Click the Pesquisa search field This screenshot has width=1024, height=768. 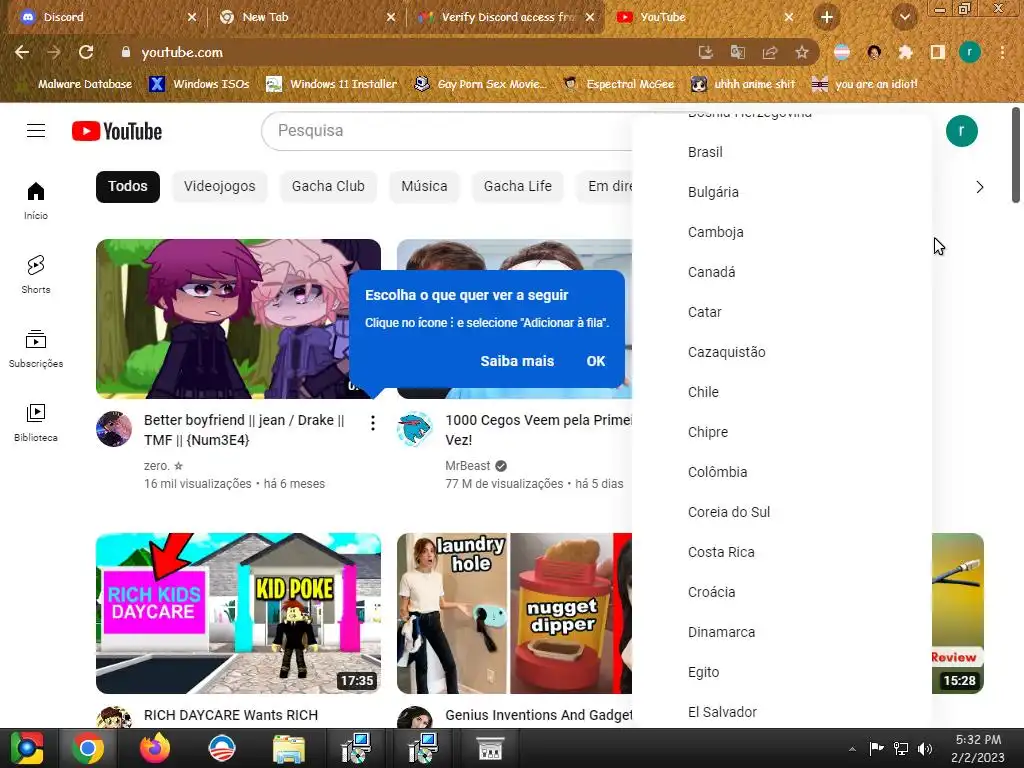[x=447, y=131]
